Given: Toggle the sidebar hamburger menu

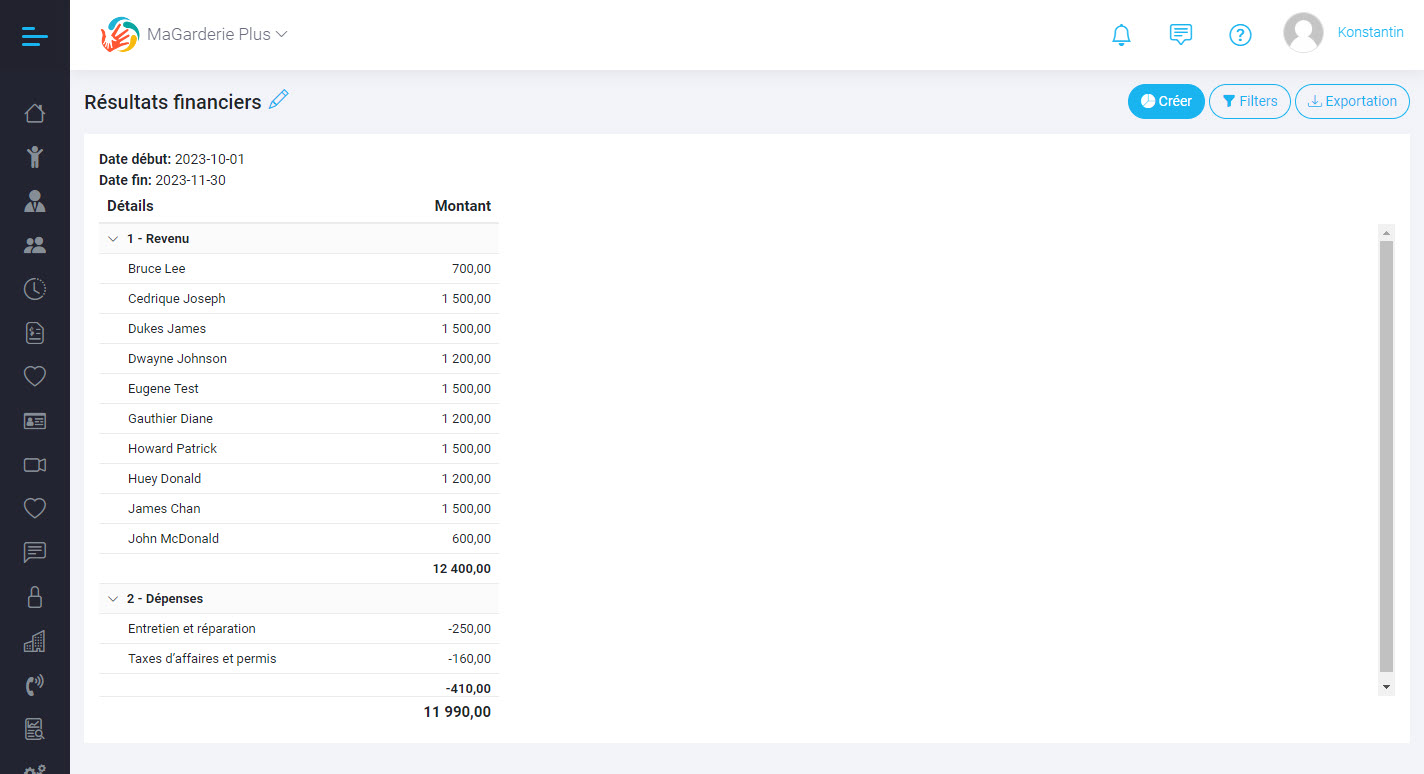Looking at the screenshot, I should (x=33, y=35).
